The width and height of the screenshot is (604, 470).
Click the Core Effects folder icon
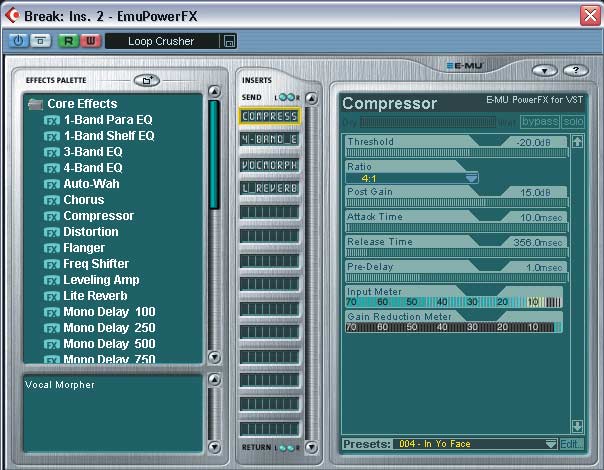point(35,104)
